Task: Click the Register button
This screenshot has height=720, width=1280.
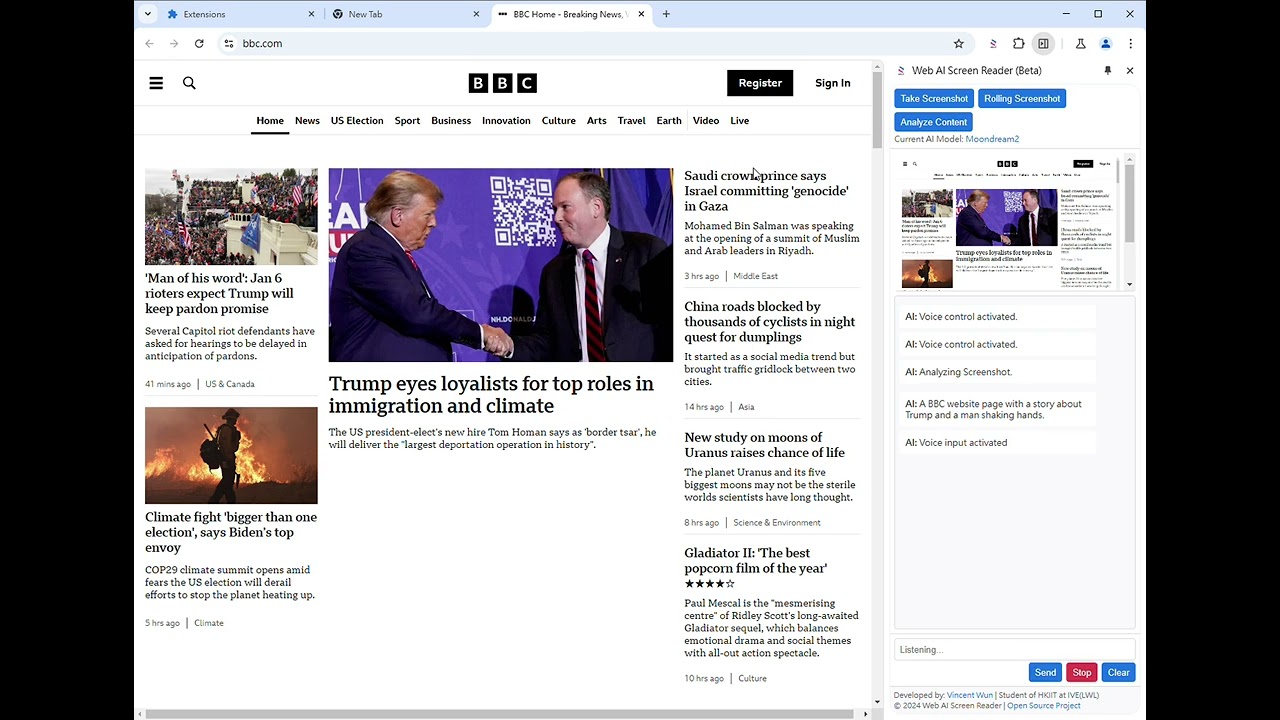Action: 760,83
